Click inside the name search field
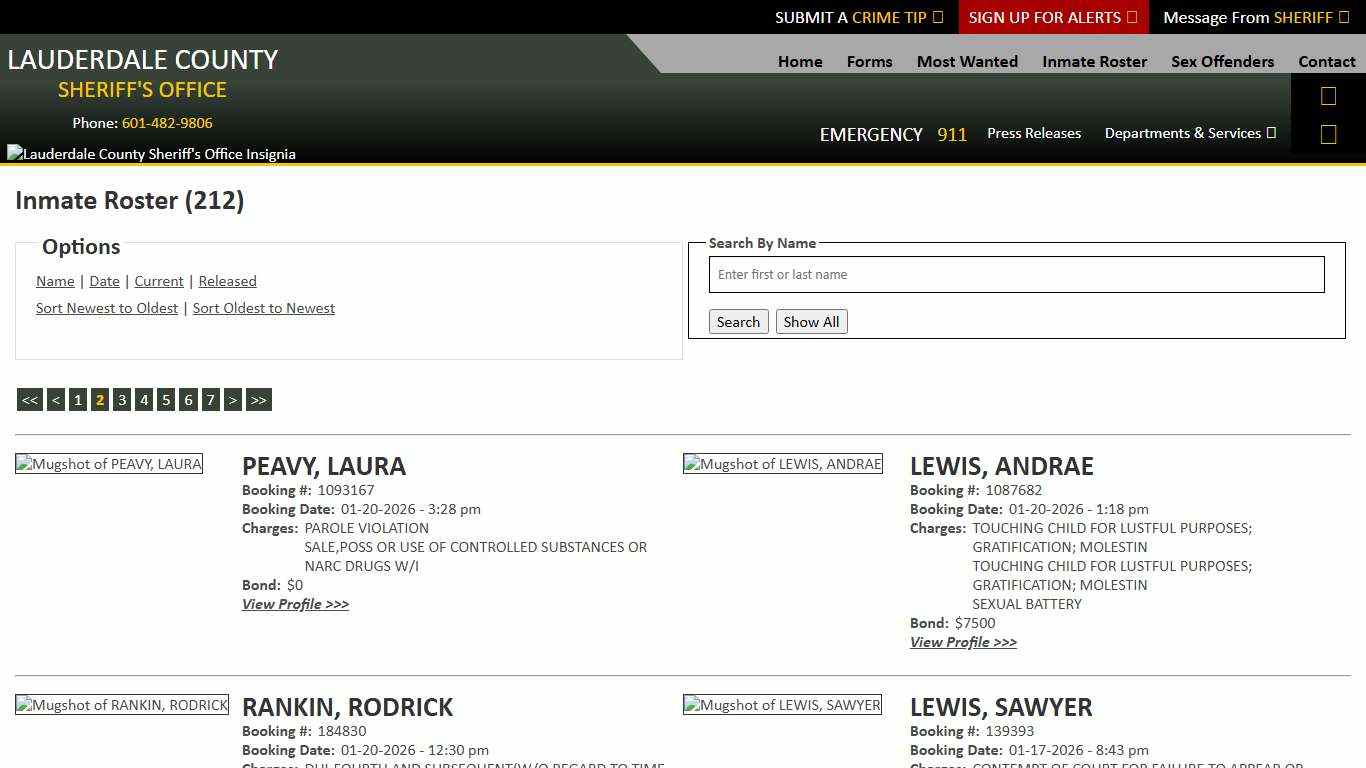The image size is (1366, 768). click(x=1016, y=274)
